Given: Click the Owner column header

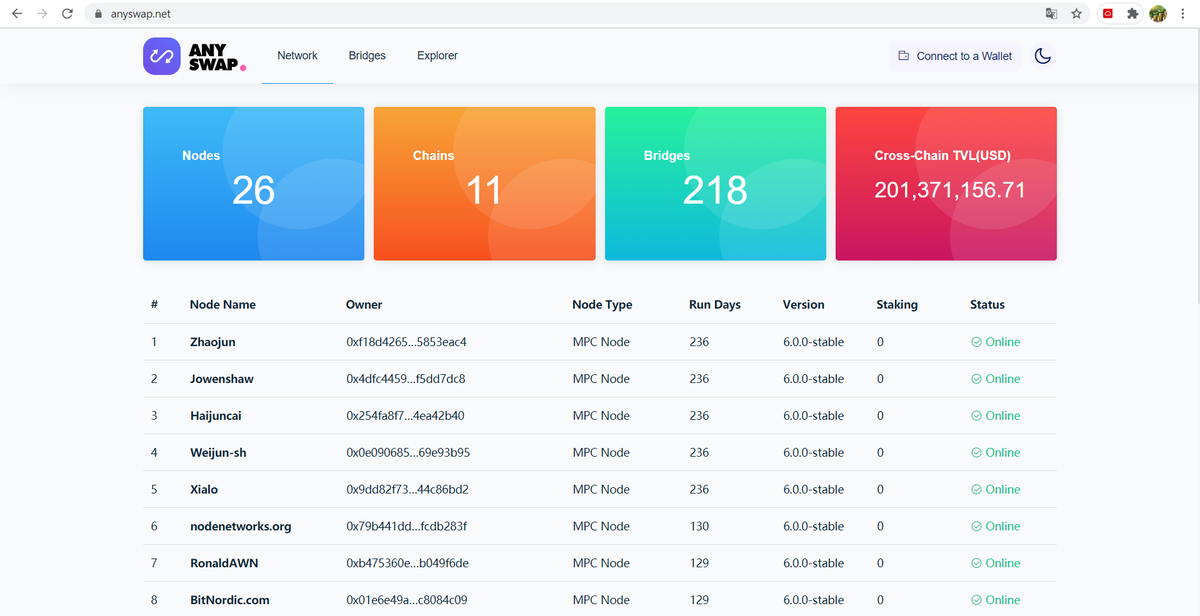Looking at the screenshot, I should click(364, 305).
